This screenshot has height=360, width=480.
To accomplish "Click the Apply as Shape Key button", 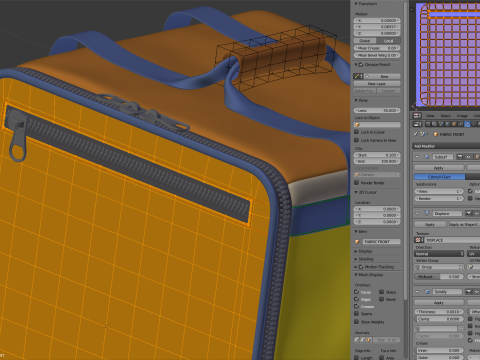I will 465,225.
